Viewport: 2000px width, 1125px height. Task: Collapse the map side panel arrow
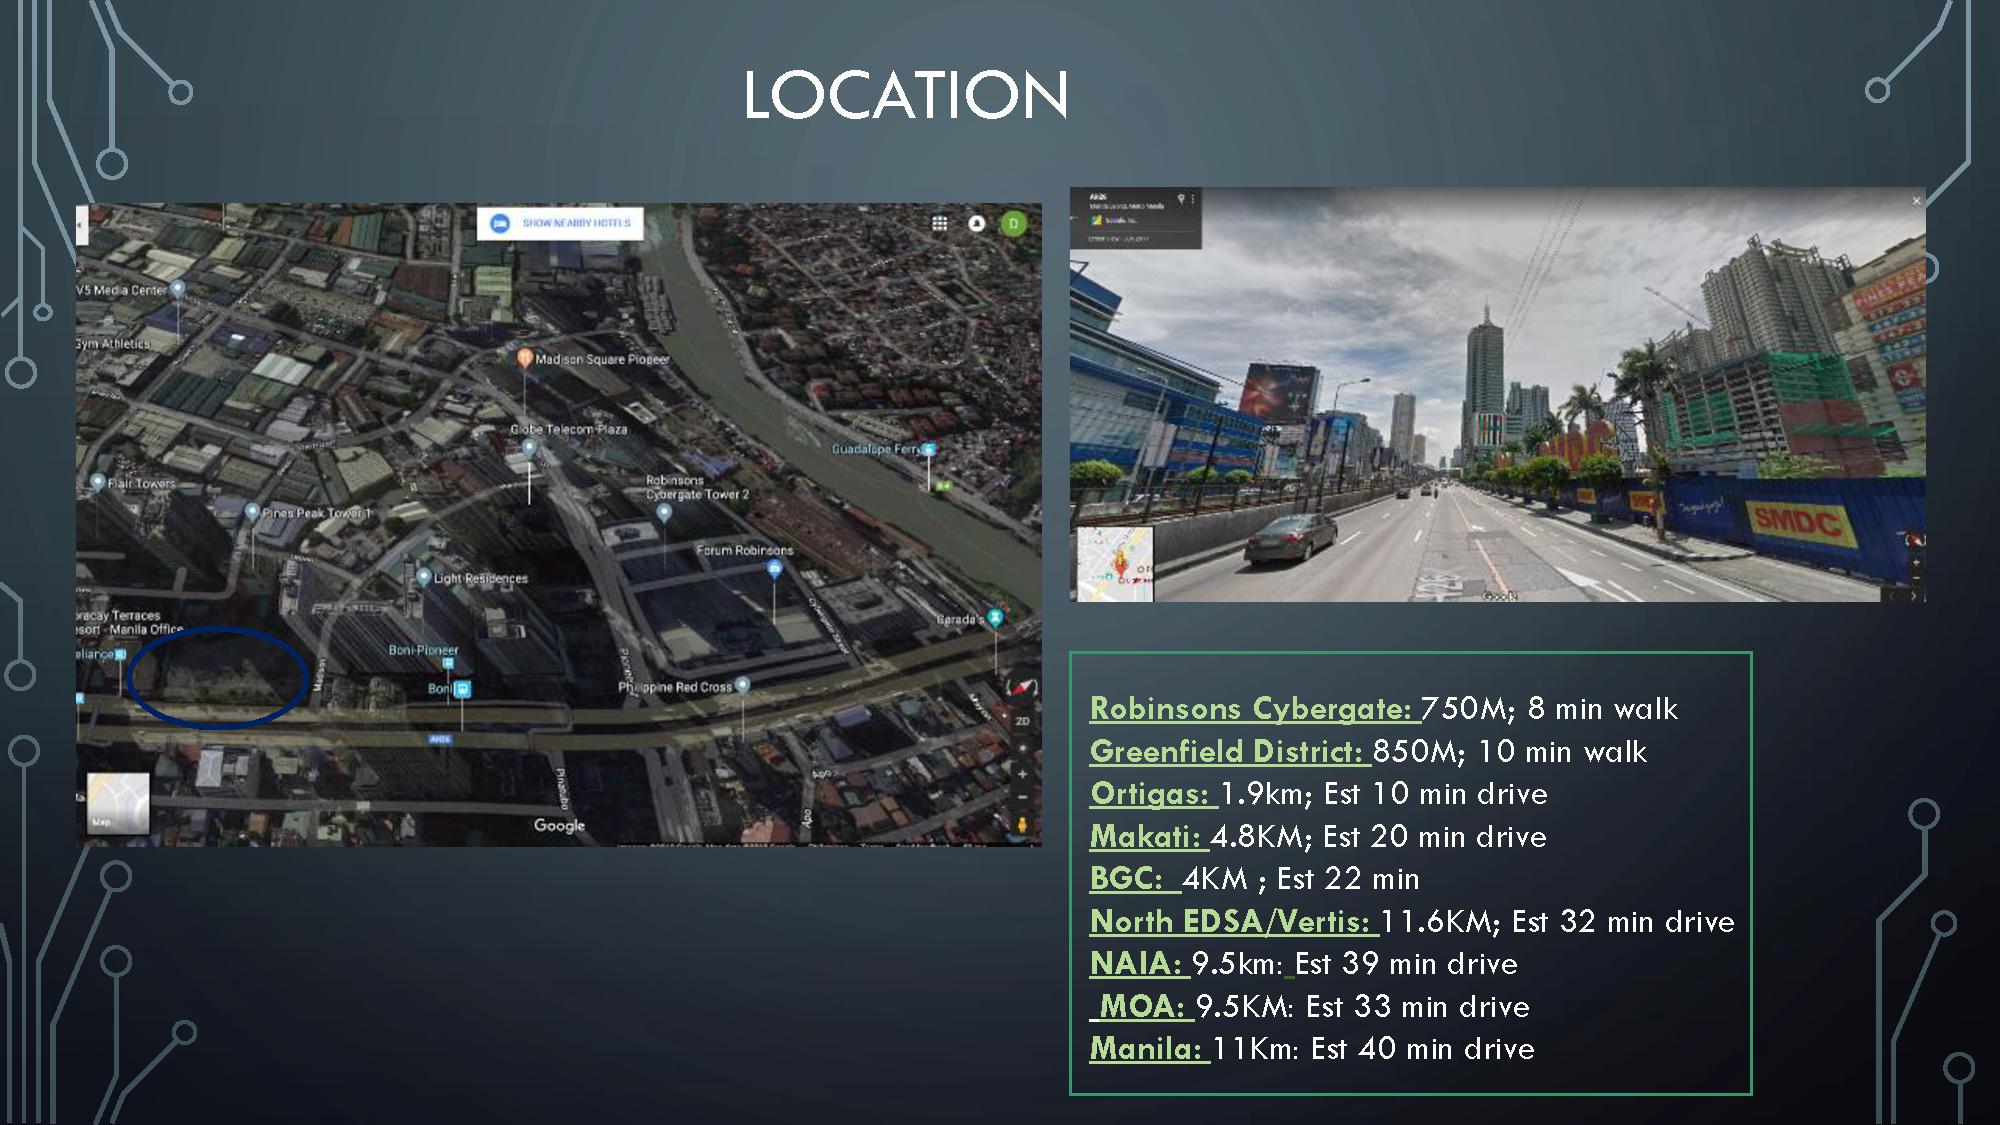click(x=82, y=225)
